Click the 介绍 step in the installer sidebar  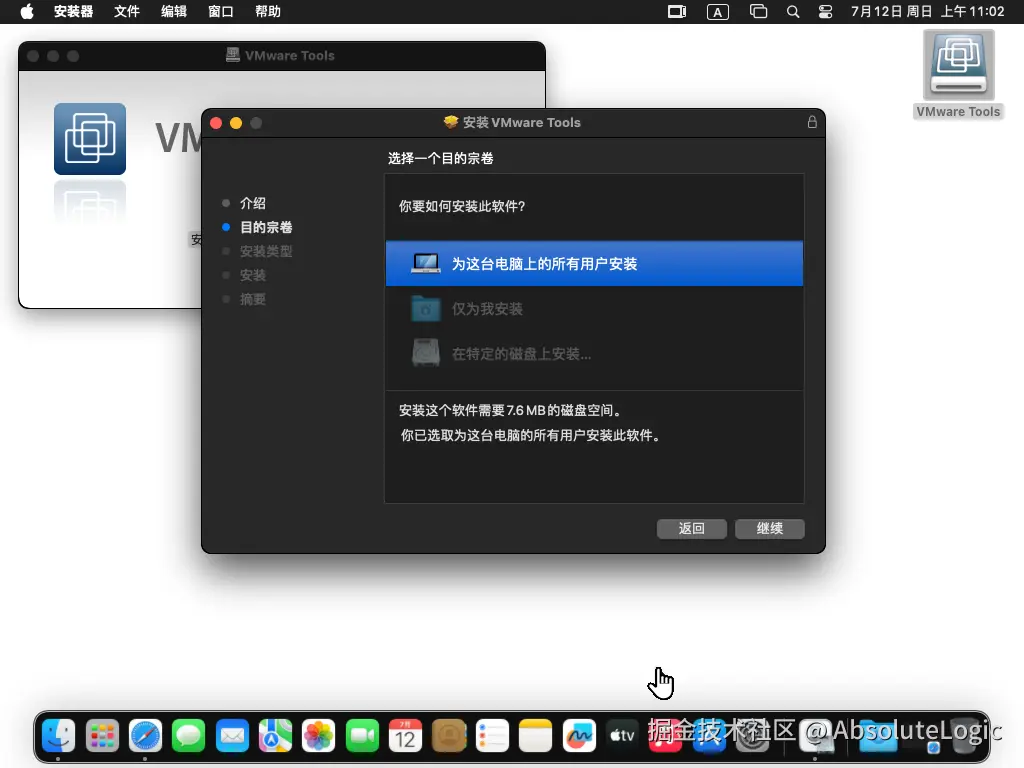253,203
